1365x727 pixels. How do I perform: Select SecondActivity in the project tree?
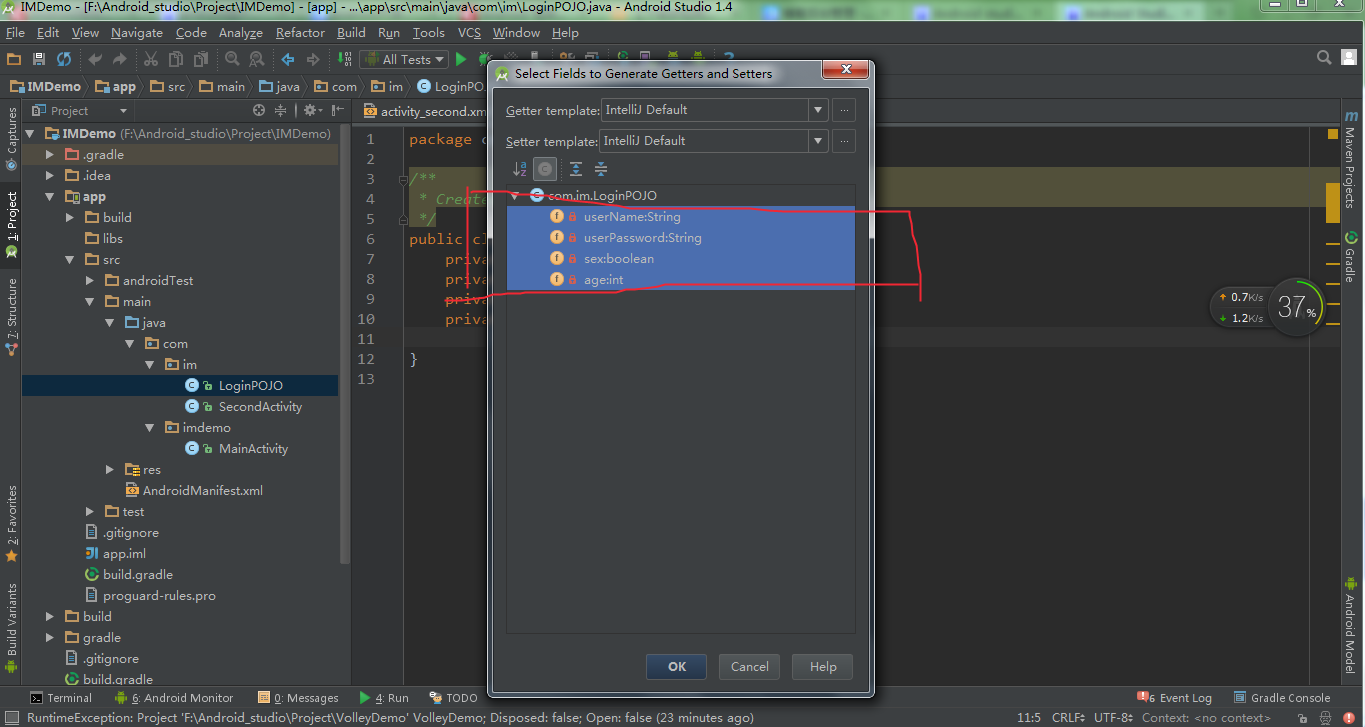click(260, 407)
